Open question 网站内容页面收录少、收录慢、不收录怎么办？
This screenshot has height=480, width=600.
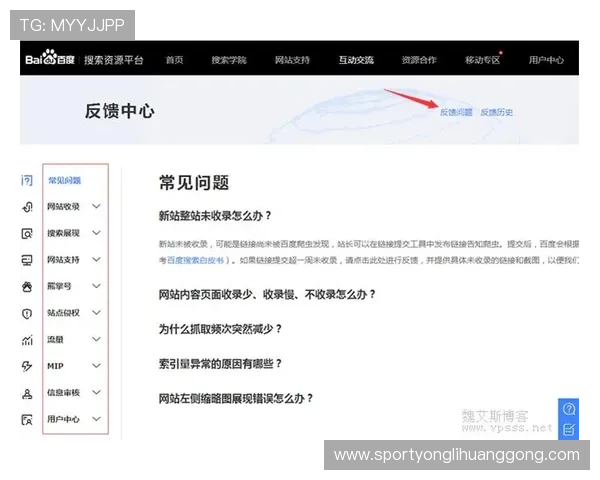coord(267,295)
